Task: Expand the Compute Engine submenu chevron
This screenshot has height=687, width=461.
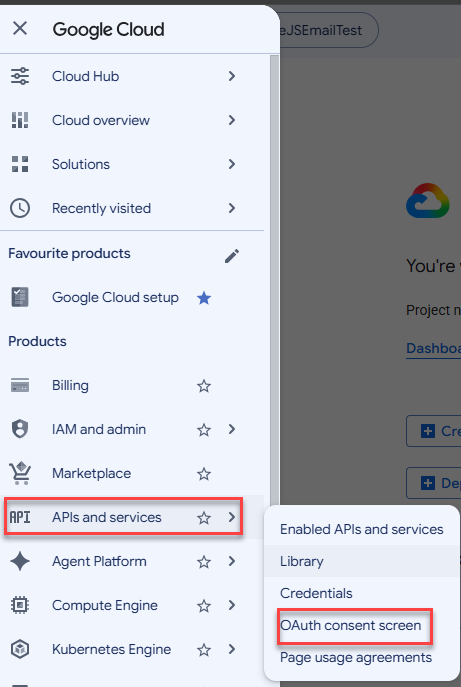Action: pos(232,606)
